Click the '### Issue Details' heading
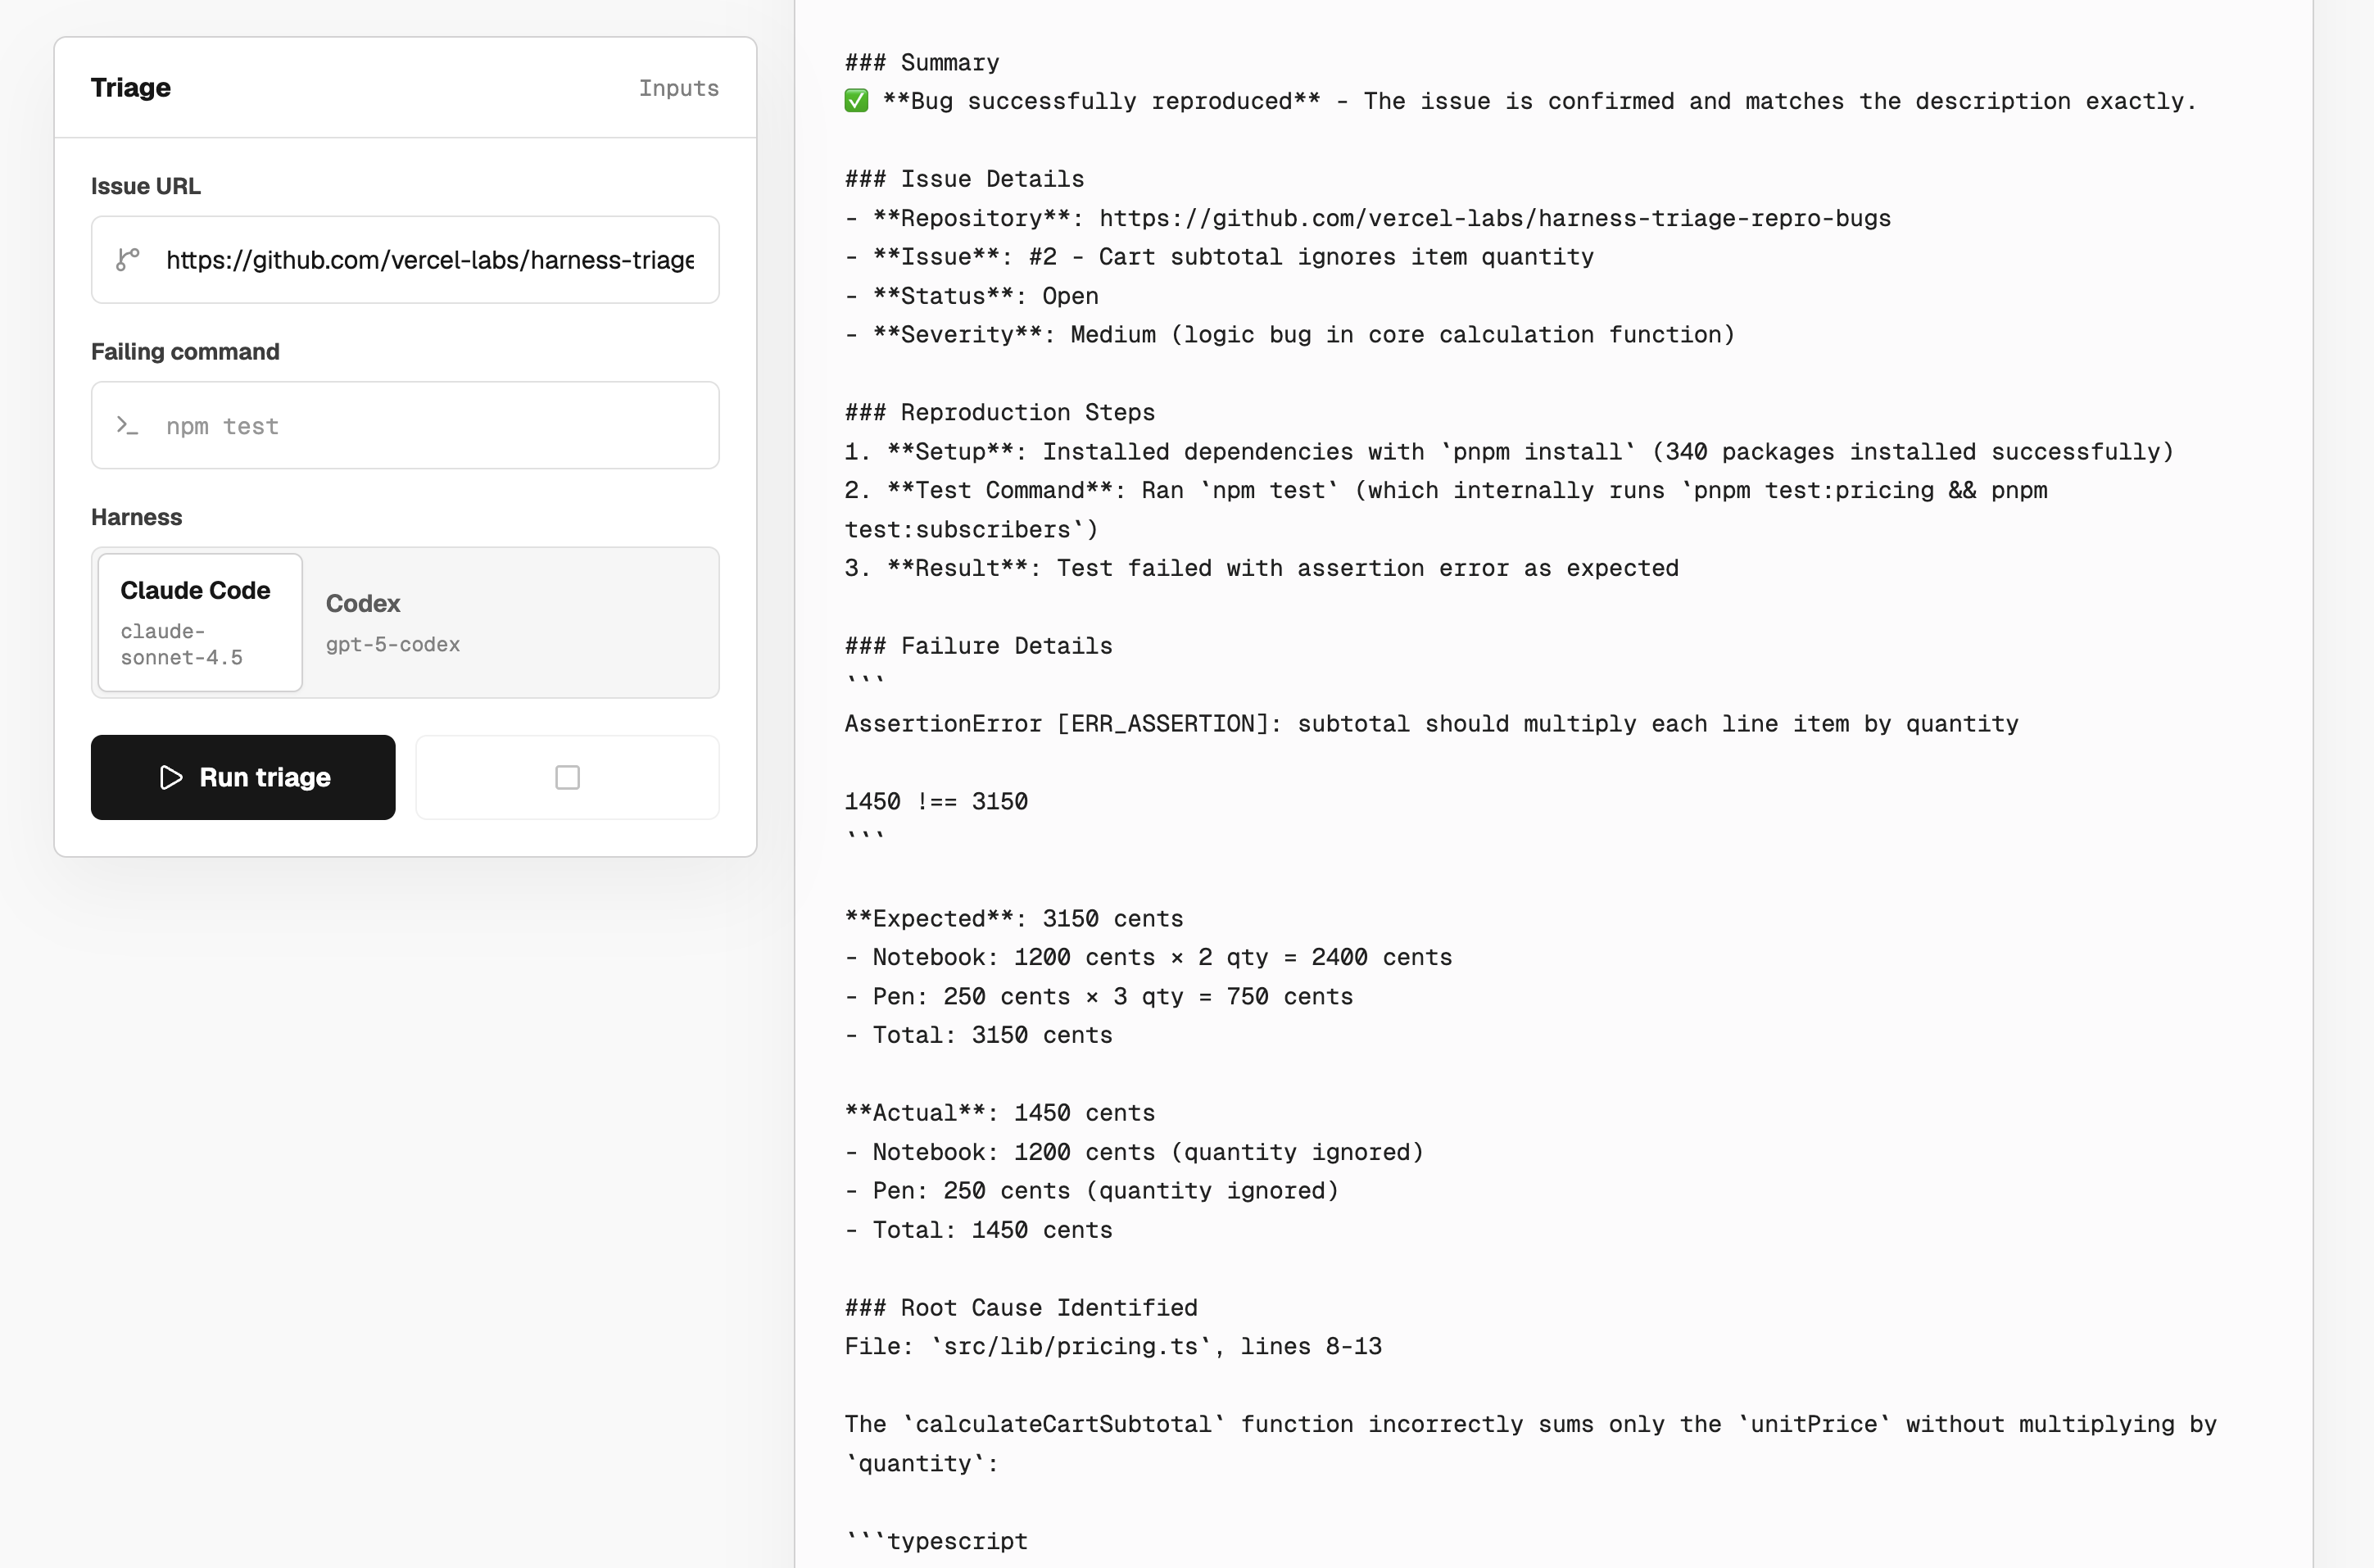 [964, 179]
